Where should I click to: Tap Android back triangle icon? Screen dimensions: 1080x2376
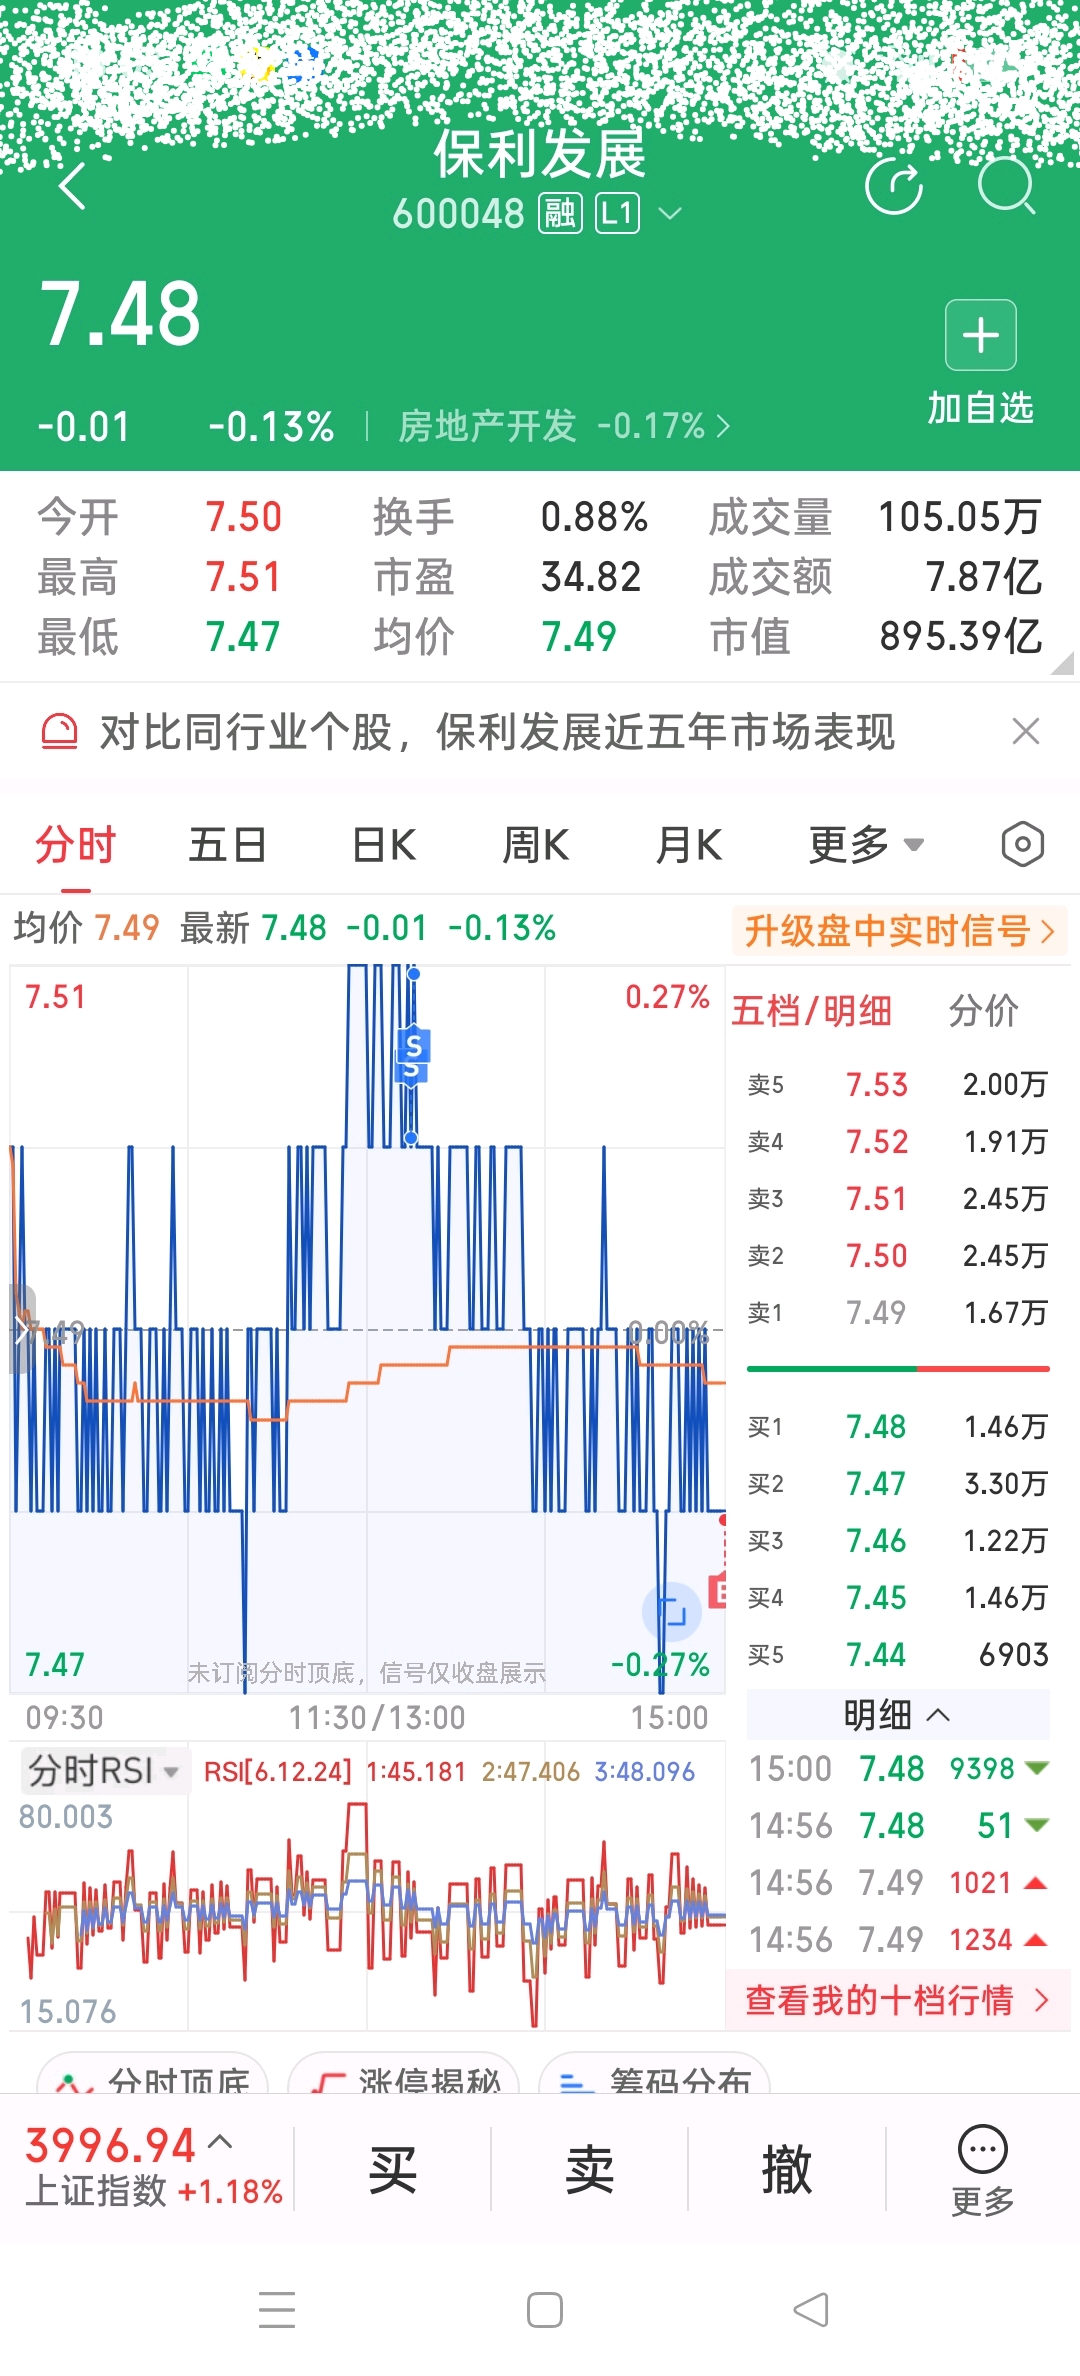[x=811, y=2310]
